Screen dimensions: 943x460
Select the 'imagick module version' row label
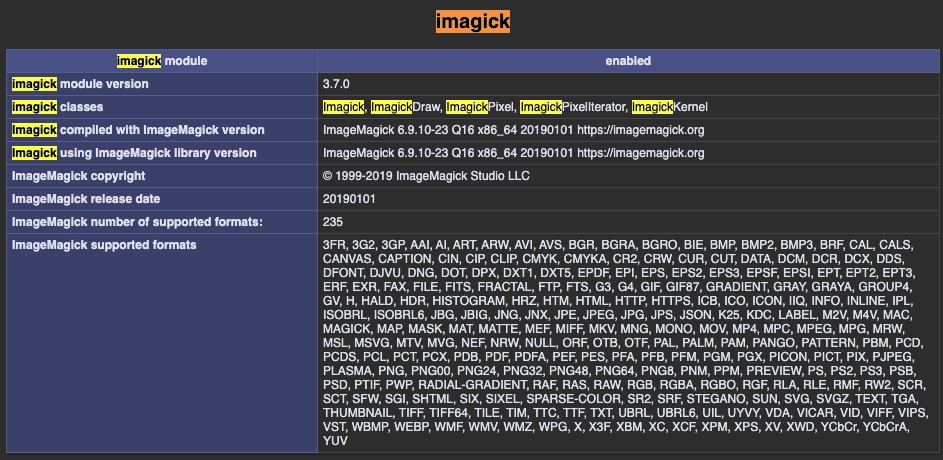tap(80, 84)
